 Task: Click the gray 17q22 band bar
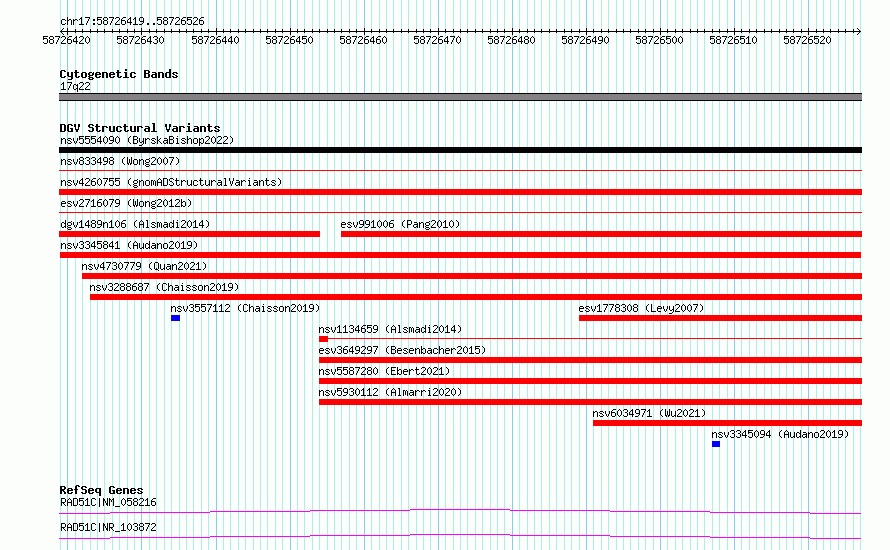[x=460, y=97]
